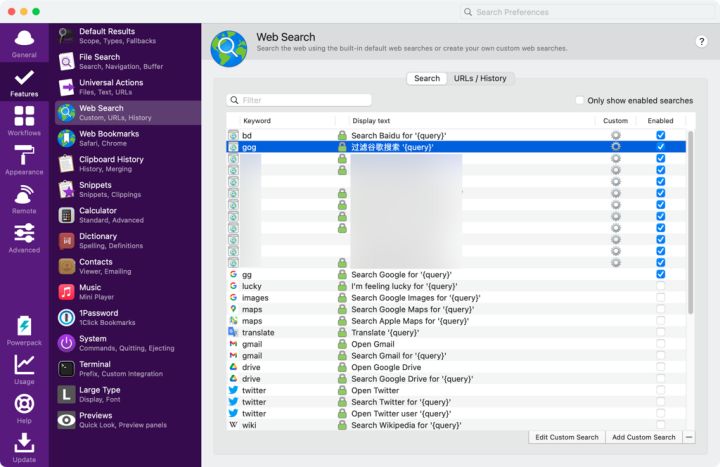Switch to the Search tab
The width and height of the screenshot is (720, 467).
[x=427, y=79]
